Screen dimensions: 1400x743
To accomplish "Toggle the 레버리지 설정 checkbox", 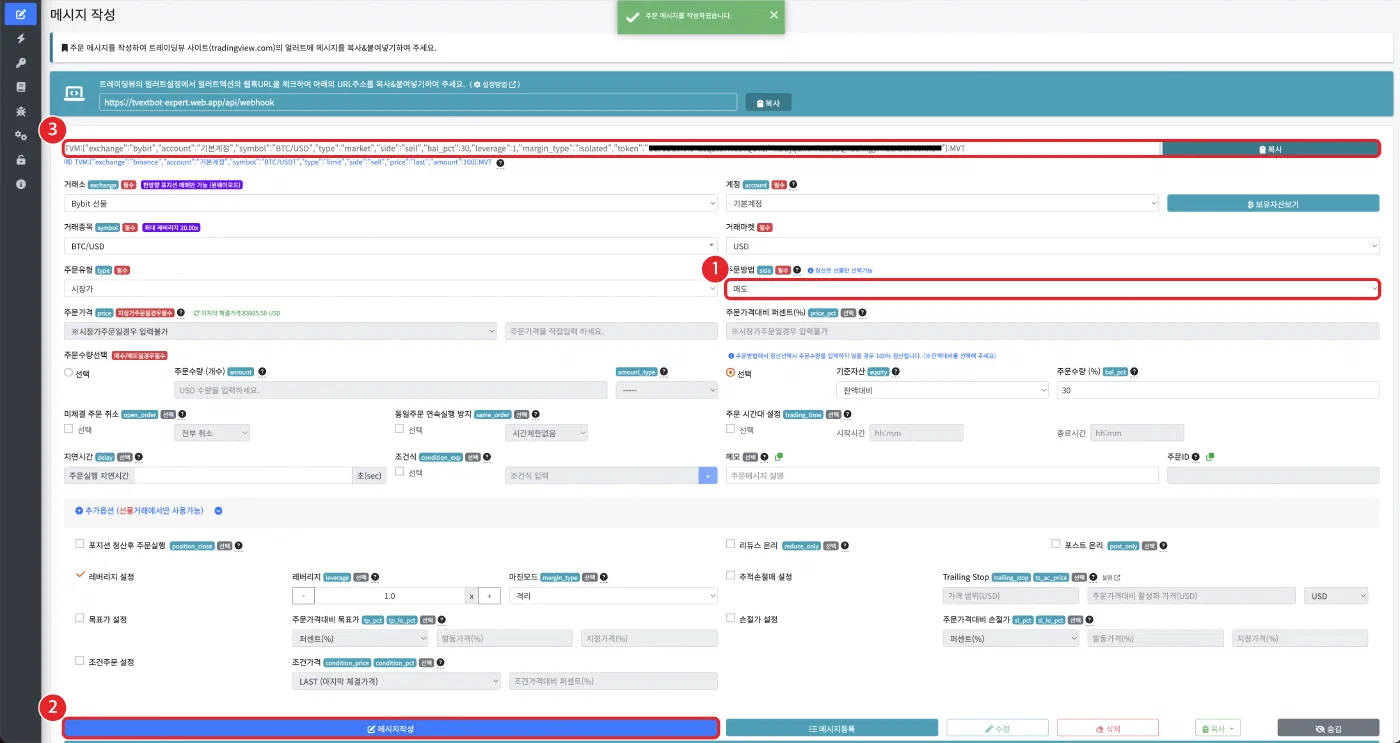I will (x=80, y=576).
